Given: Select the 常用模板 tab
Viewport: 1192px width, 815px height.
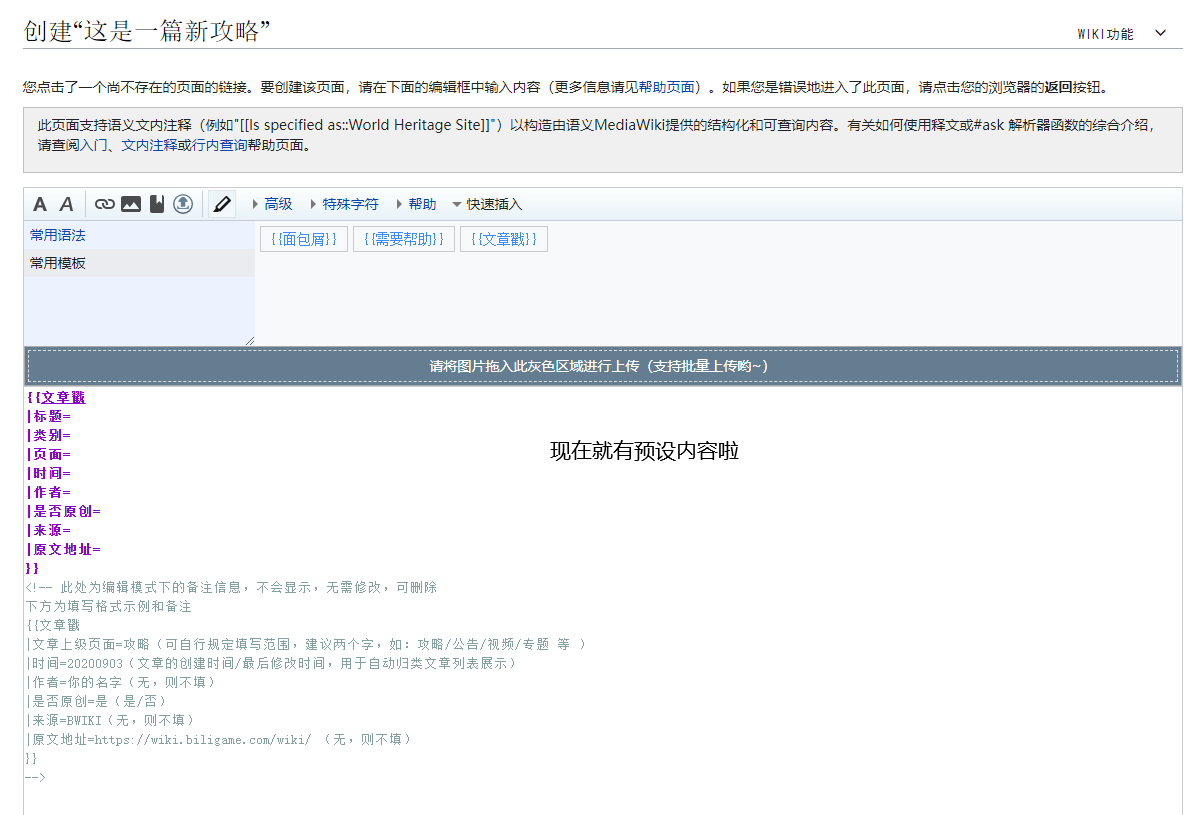Looking at the screenshot, I should tap(58, 263).
